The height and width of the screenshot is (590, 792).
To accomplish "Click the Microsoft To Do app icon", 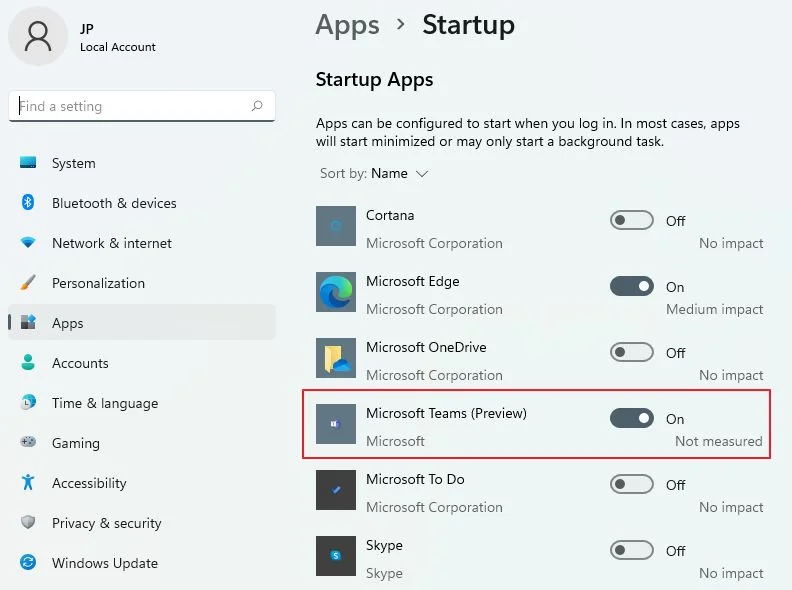I will tap(336, 490).
